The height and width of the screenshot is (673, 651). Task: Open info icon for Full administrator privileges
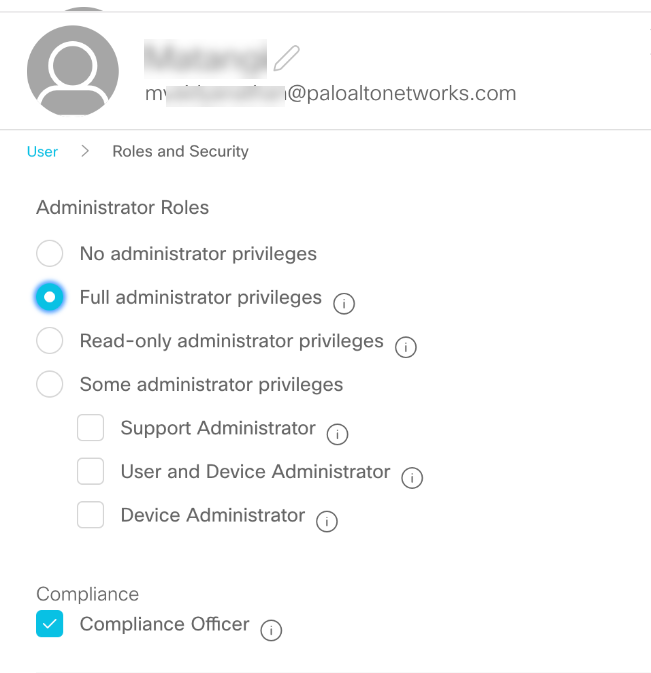[345, 302]
